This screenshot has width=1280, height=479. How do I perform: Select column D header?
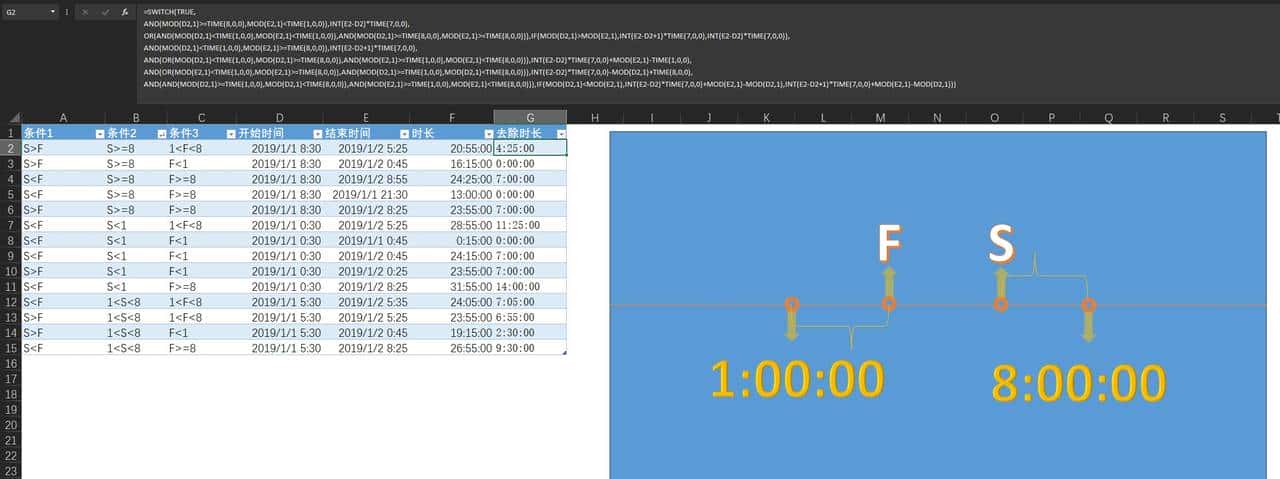279,118
